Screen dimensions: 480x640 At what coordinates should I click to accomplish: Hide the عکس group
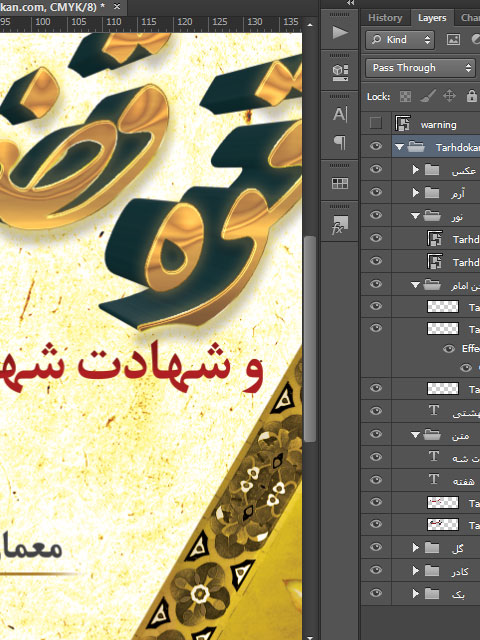(x=376, y=169)
